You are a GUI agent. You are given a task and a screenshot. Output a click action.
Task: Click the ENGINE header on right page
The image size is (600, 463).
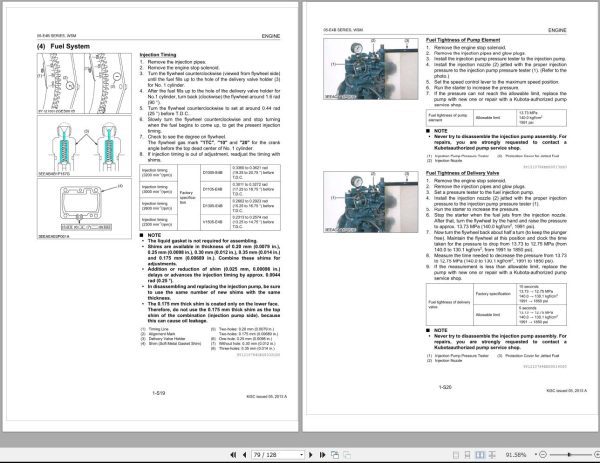pos(557,30)
